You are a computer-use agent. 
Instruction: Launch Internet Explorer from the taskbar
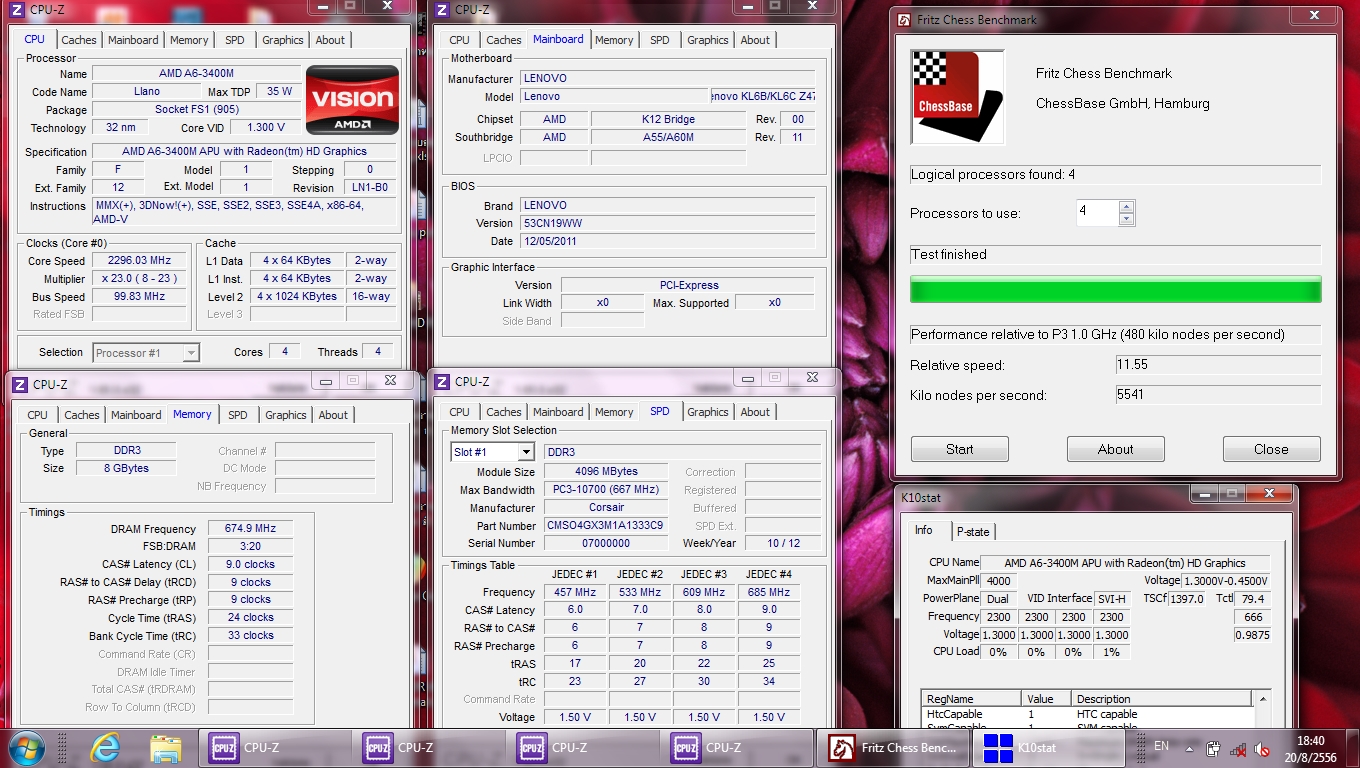[x=105, y=747]
